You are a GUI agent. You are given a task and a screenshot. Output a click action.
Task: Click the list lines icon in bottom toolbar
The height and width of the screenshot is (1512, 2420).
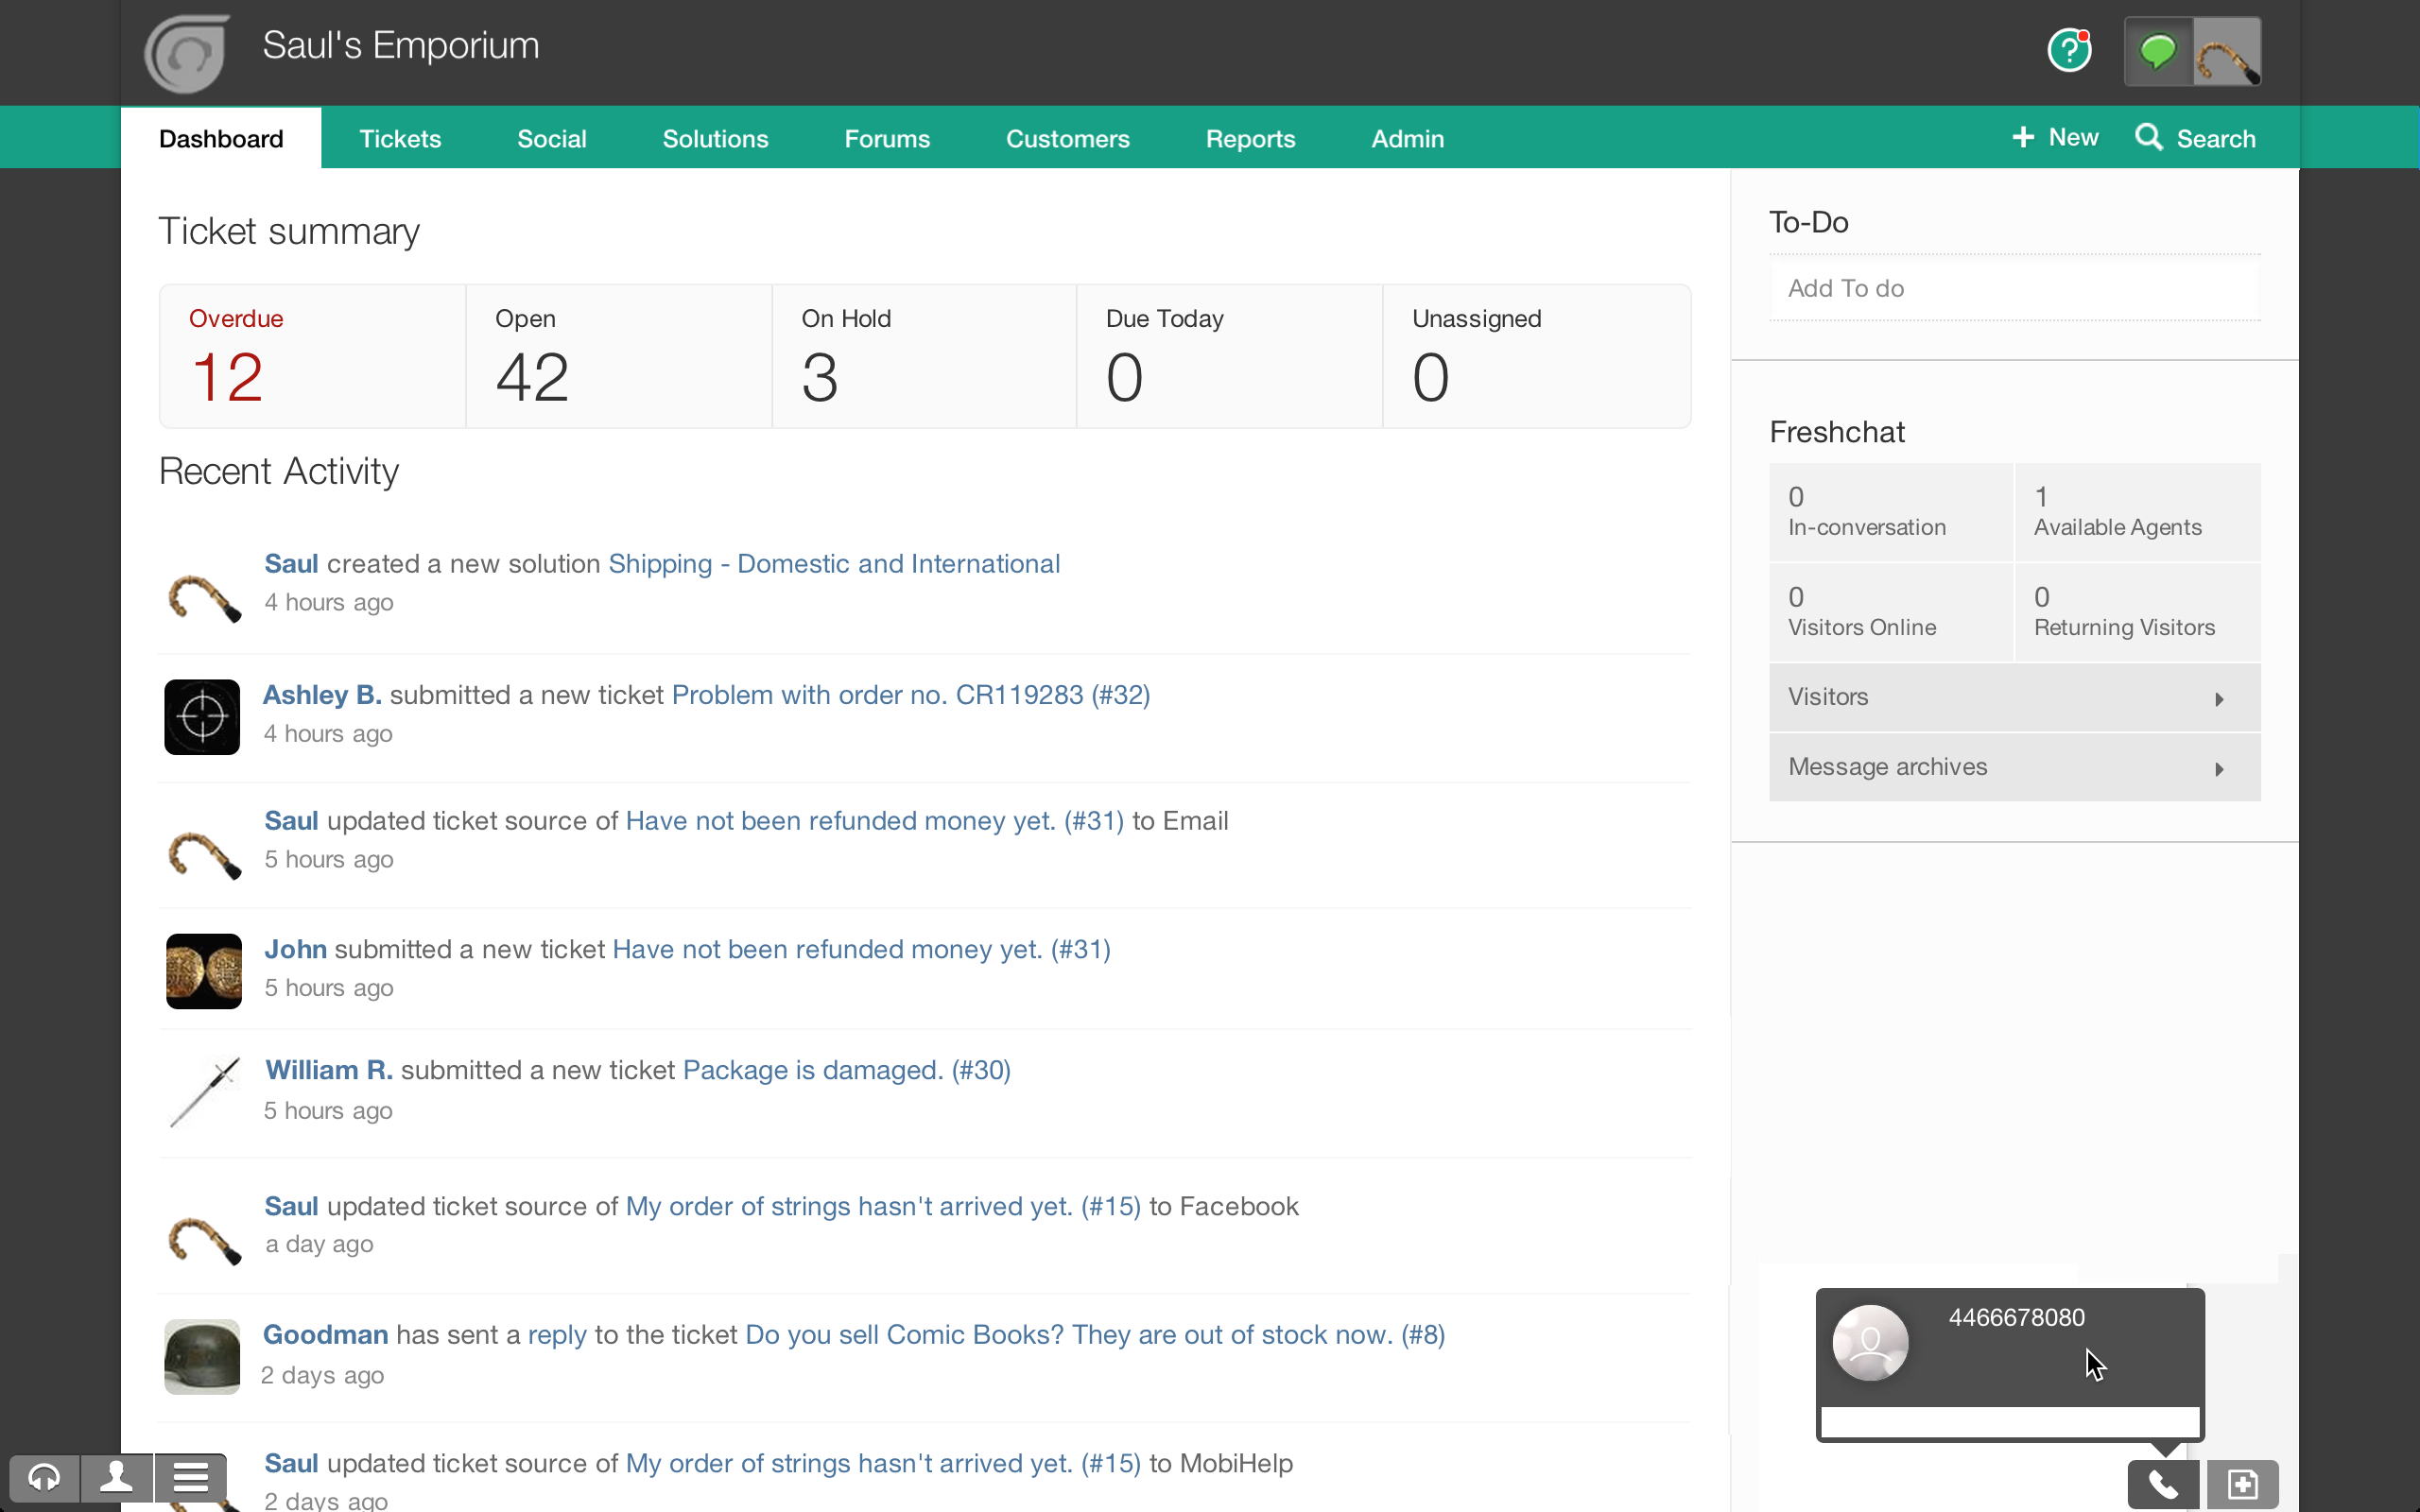click(190, 1477)
